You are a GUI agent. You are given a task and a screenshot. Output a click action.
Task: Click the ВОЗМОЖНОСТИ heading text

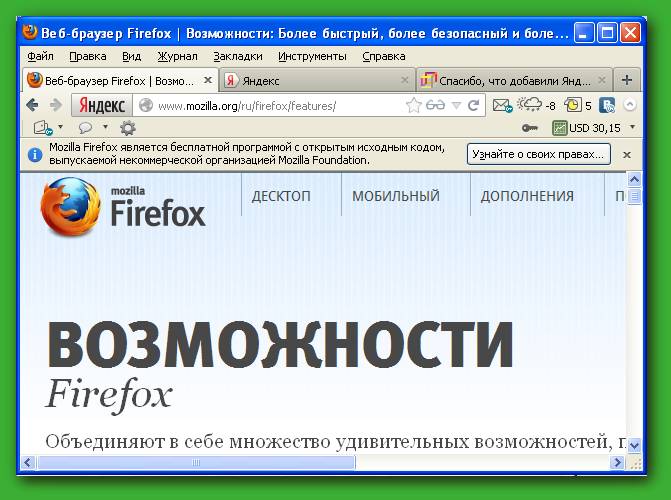(x=280, y=345)
